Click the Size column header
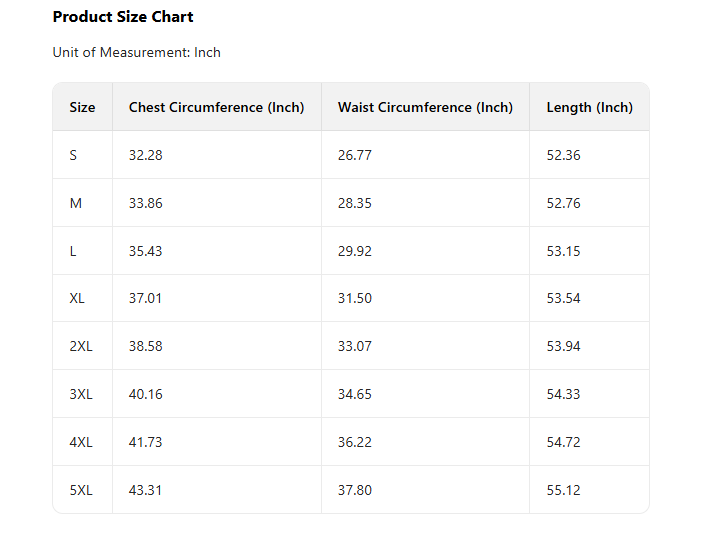Image resolution: width=706 pixels, height=539 pixels. tap(82, 107)
